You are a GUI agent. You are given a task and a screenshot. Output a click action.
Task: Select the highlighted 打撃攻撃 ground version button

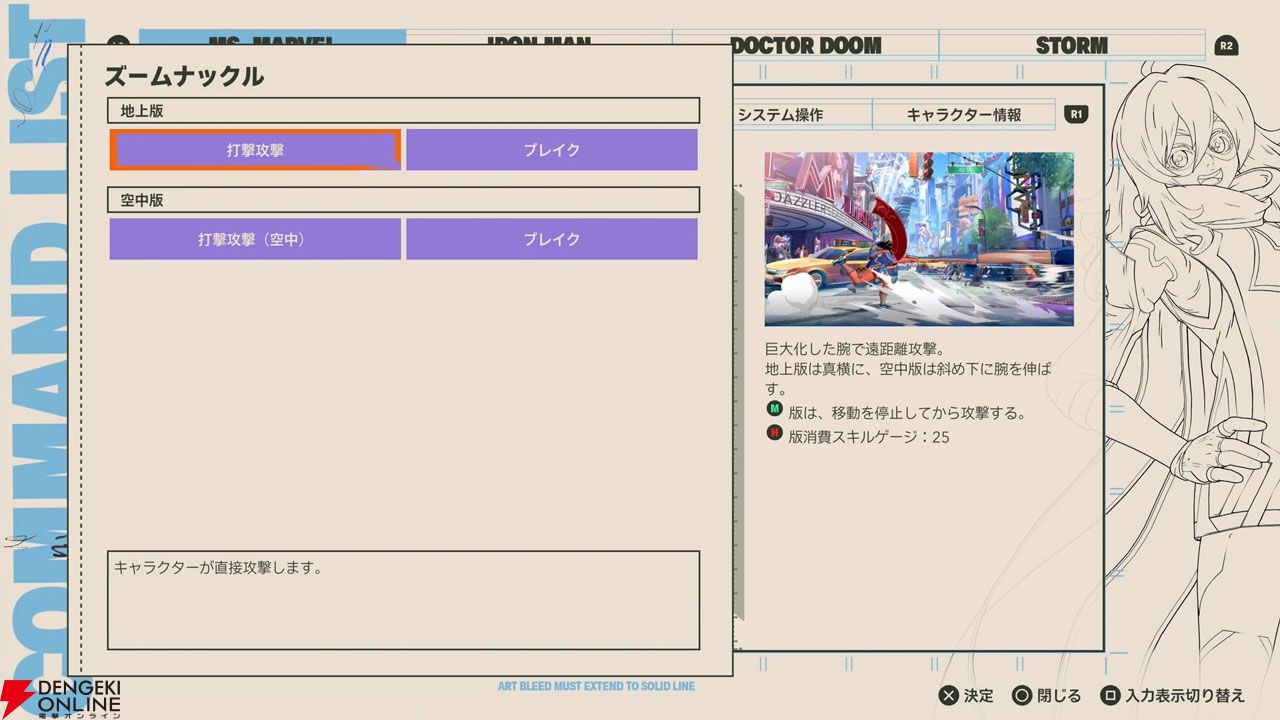tap(255, 150)
